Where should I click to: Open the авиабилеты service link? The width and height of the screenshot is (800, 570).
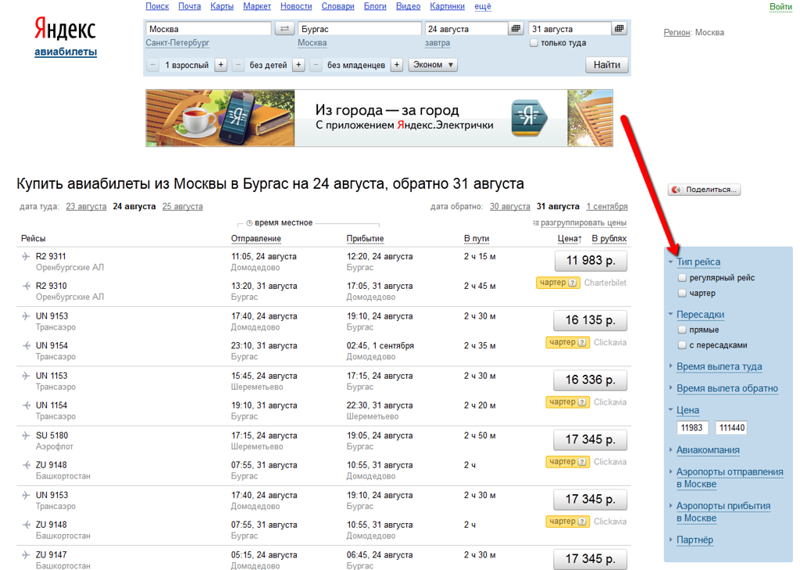[65, 52]
